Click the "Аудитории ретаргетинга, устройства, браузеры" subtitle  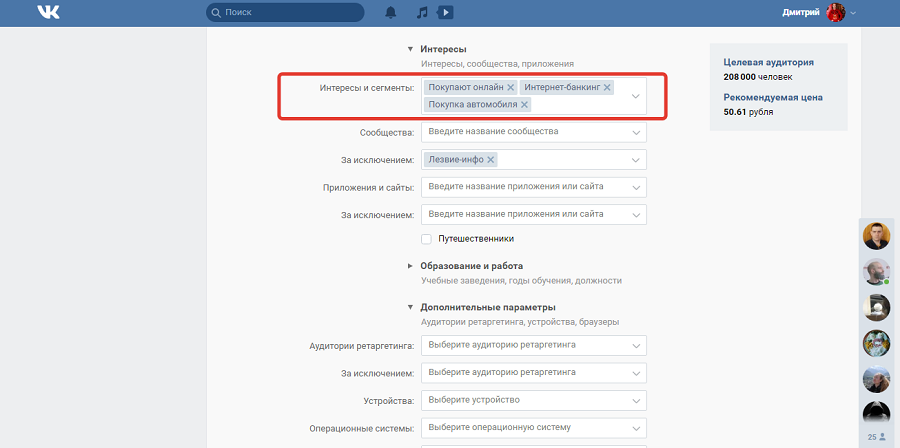point(520,322)
